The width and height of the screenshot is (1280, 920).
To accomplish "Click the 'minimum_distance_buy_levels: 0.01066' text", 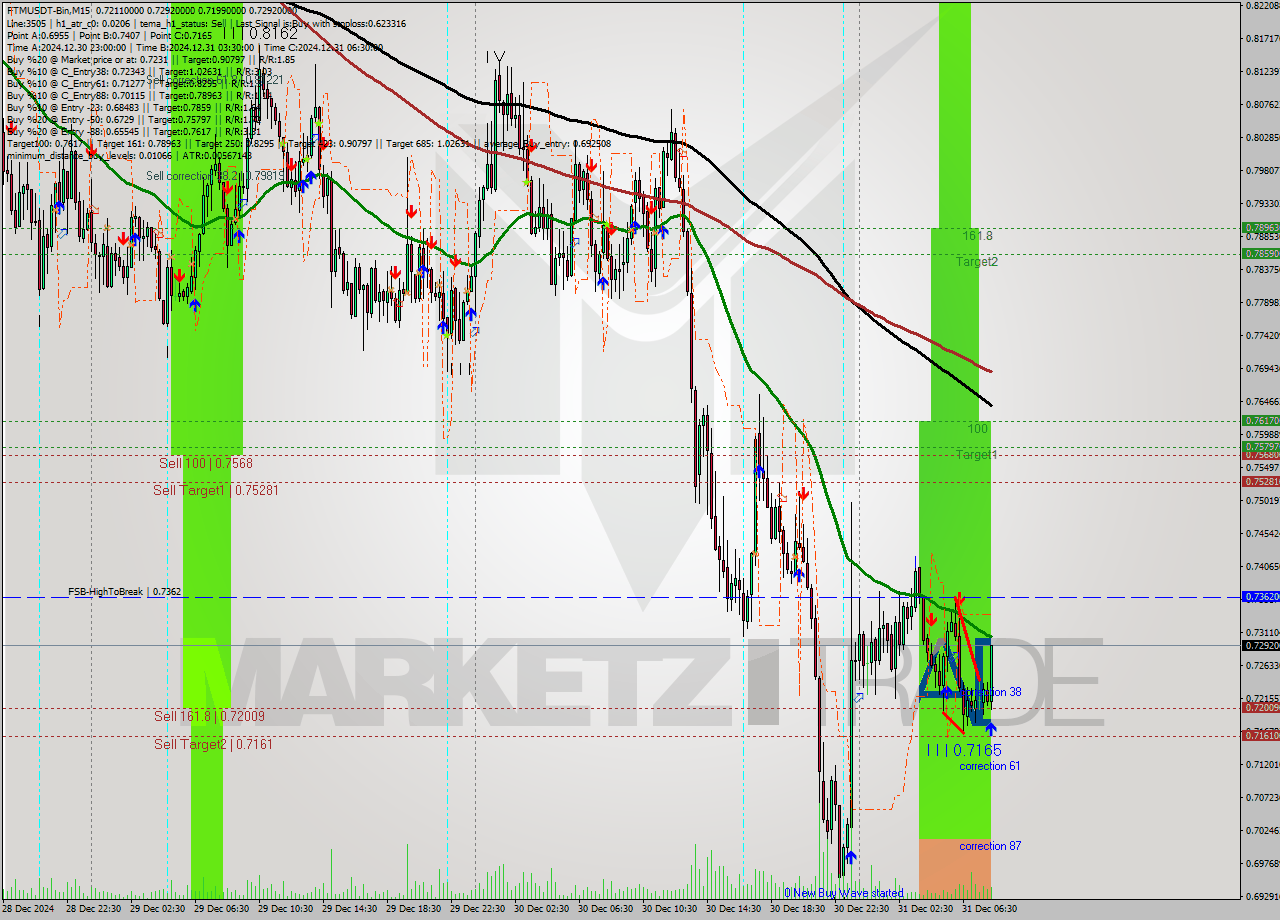I will coord(88,155).
